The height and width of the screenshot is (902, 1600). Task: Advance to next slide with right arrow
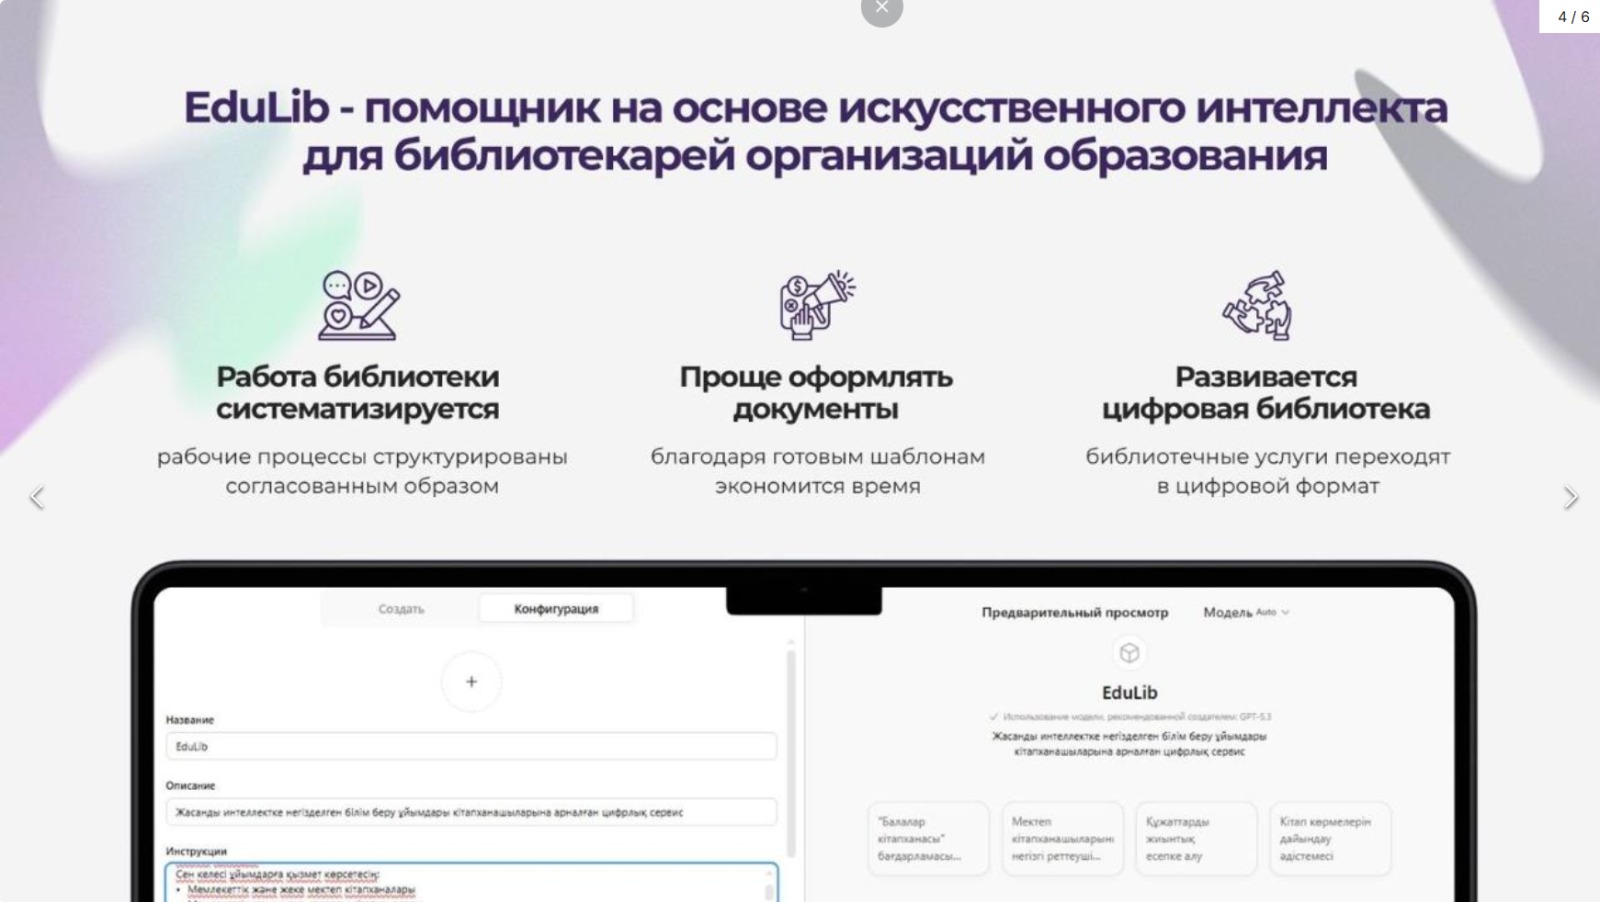pos(1572,497)
